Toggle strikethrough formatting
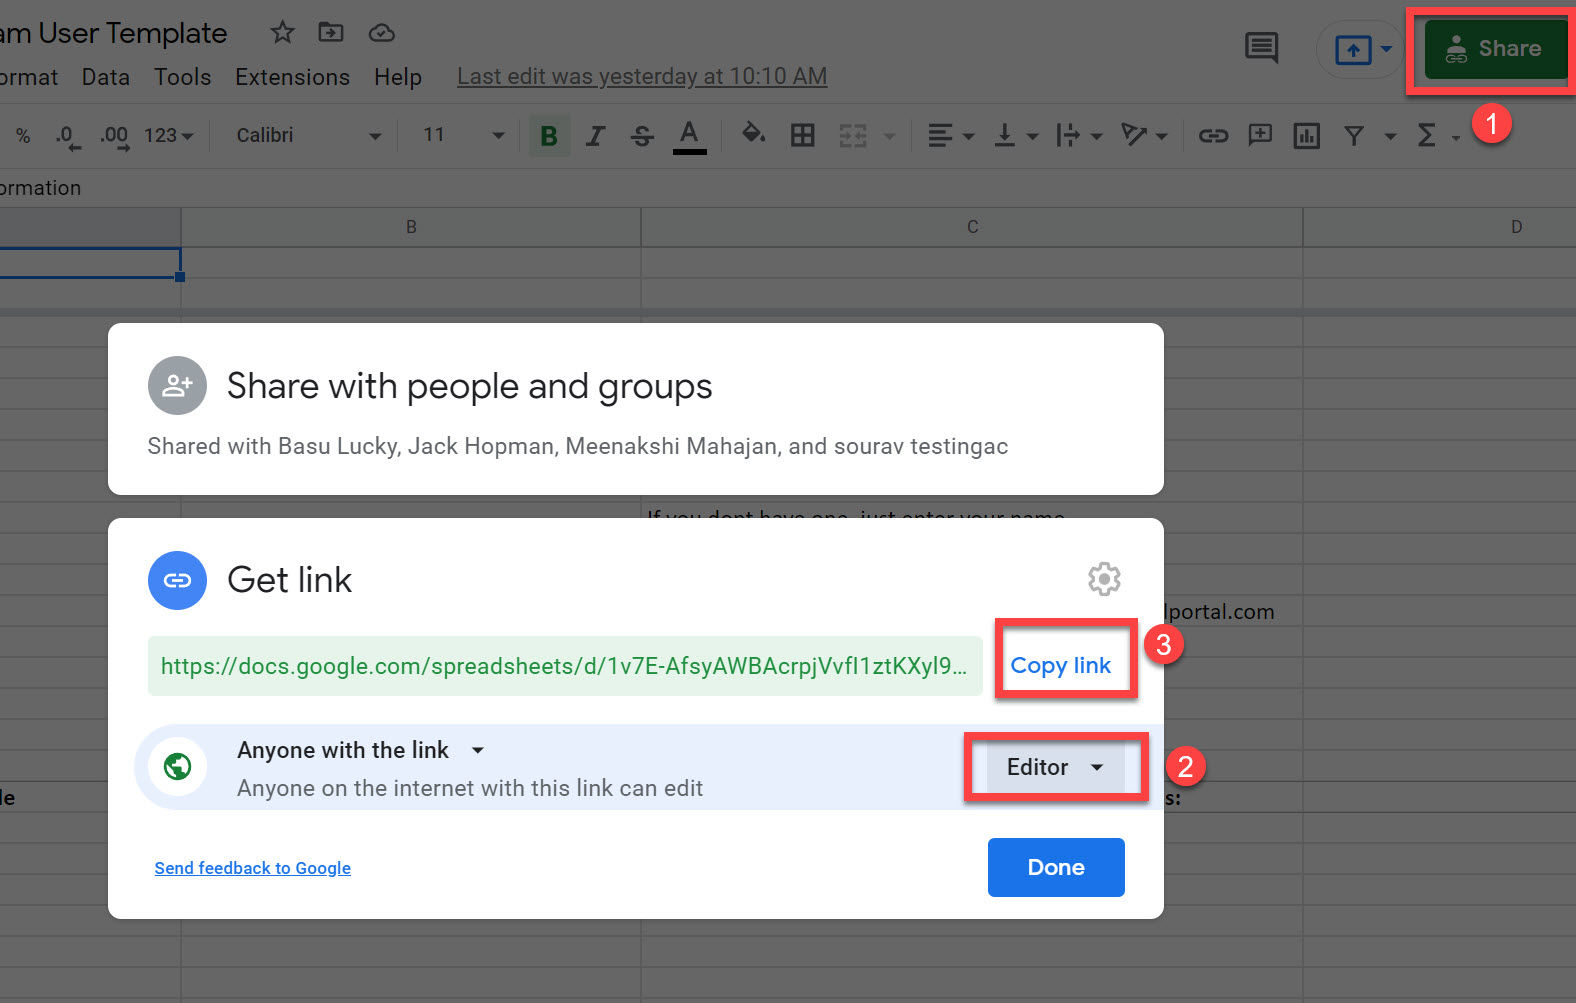This screenshot has width=1576, height=1003. 642,135
